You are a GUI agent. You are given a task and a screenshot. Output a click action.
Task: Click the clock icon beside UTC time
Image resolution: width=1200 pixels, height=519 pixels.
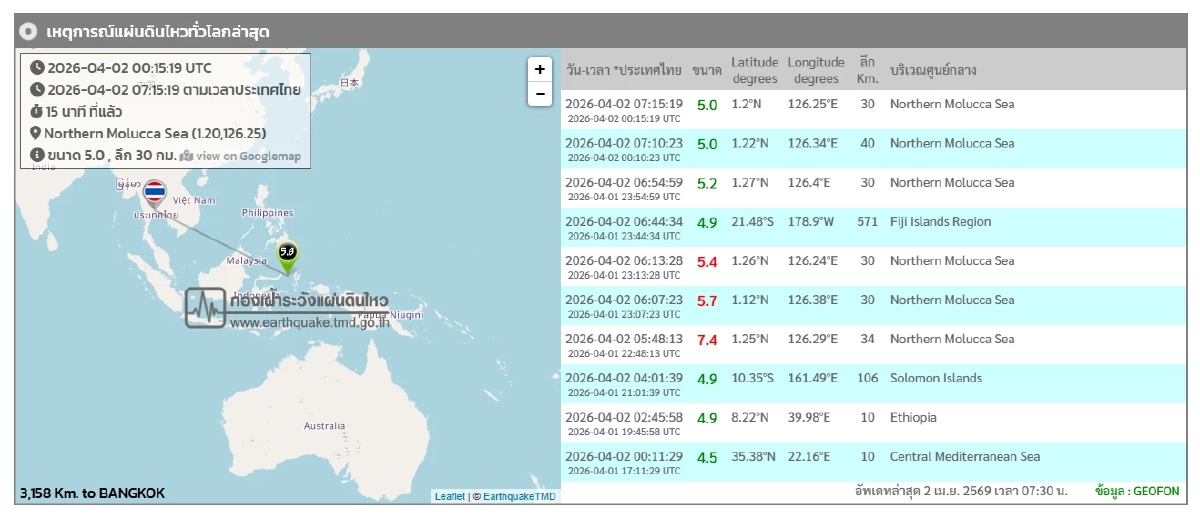pyautogui.click(x=37, y=68)
